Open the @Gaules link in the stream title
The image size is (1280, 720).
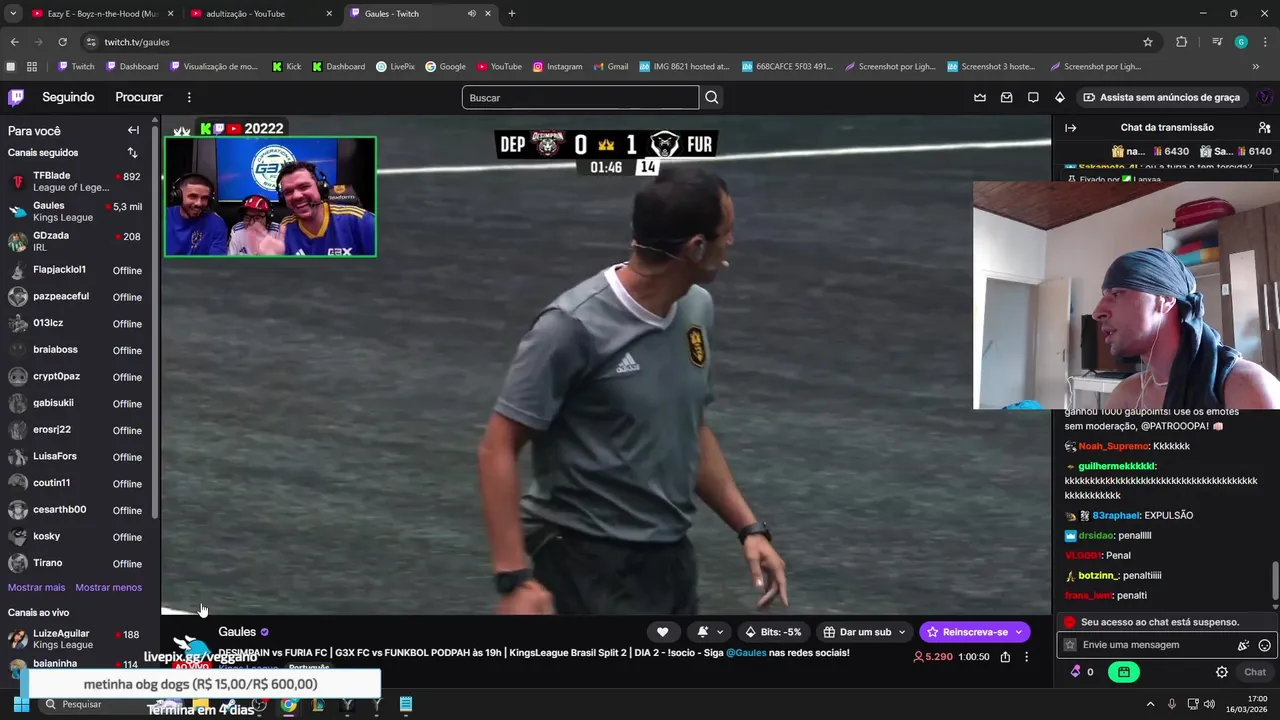tap(746, 653)
